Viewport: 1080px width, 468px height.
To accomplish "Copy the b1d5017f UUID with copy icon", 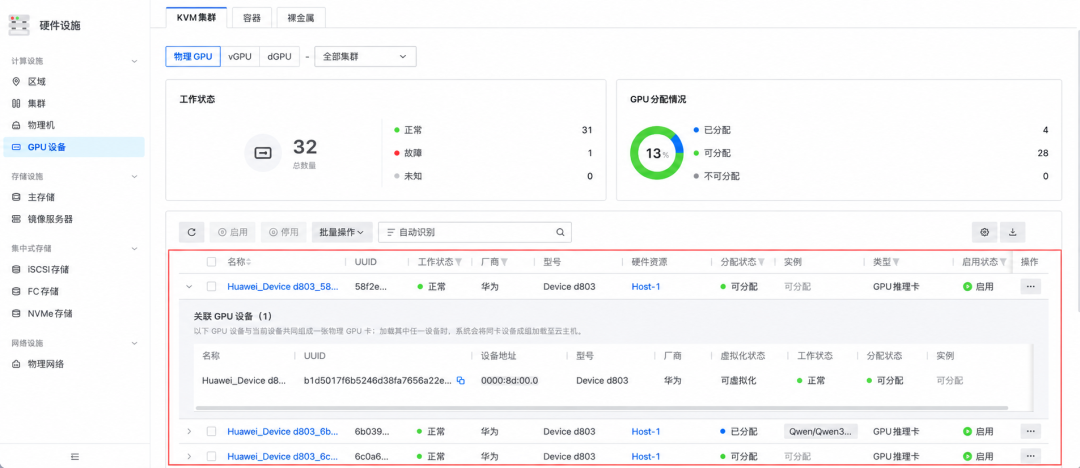I will coord(461,380).
